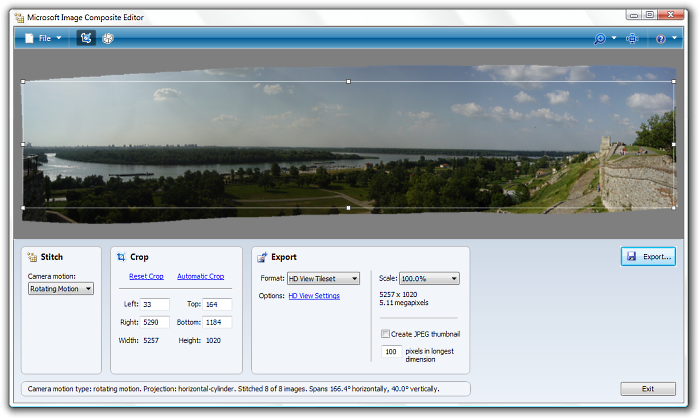Click the zoom magnifier icon

point(599,39)
